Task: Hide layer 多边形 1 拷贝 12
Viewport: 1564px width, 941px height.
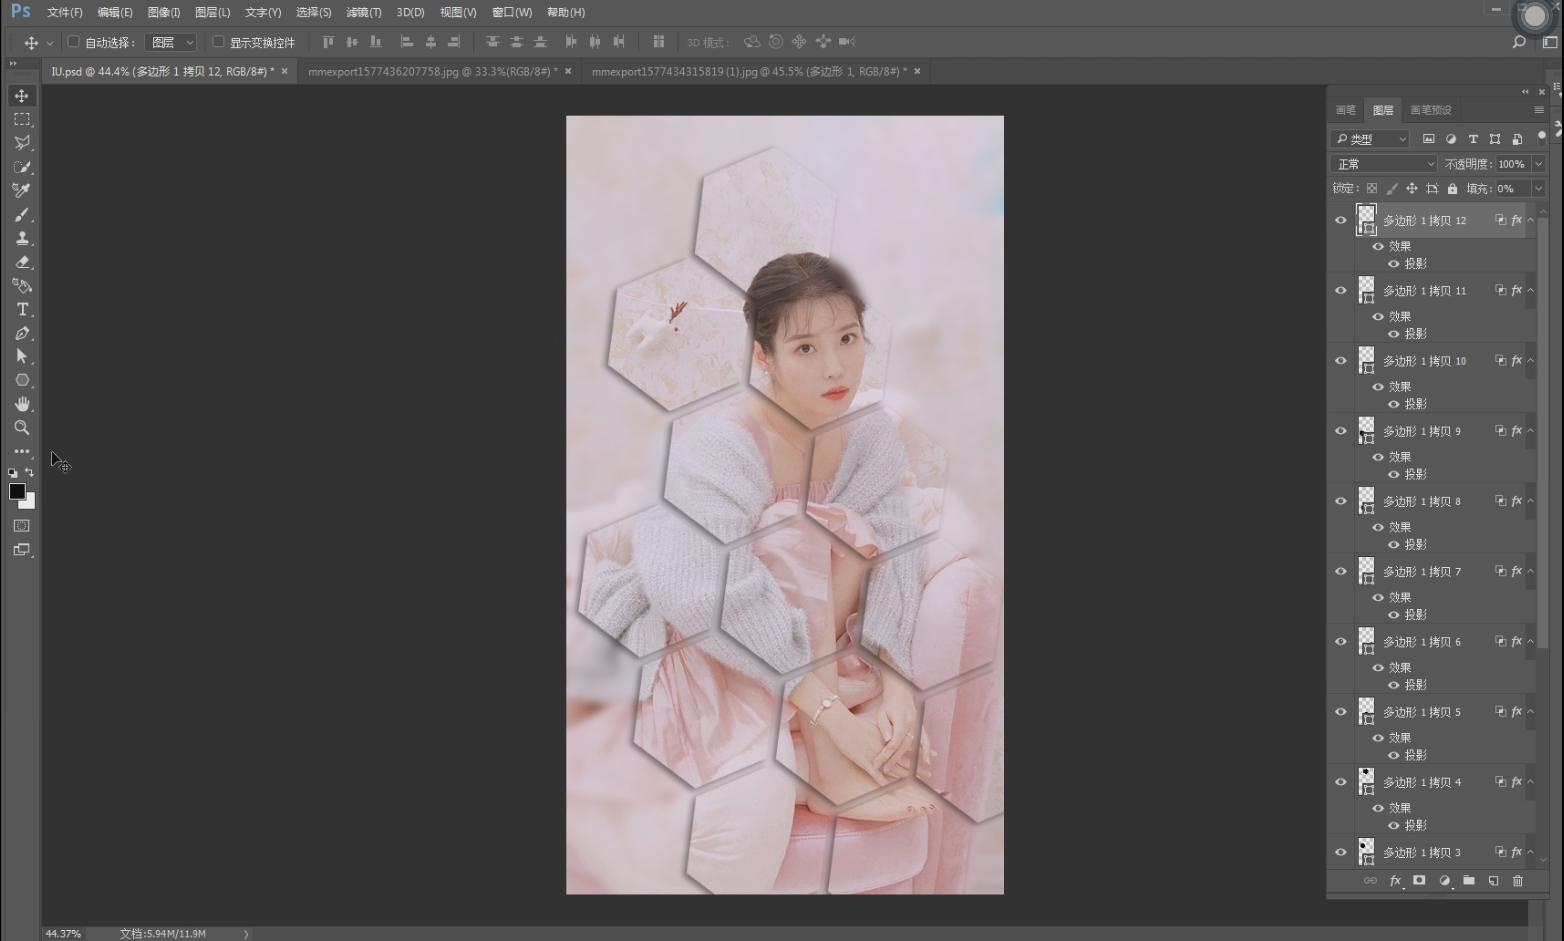Action: coord(1341,220)
